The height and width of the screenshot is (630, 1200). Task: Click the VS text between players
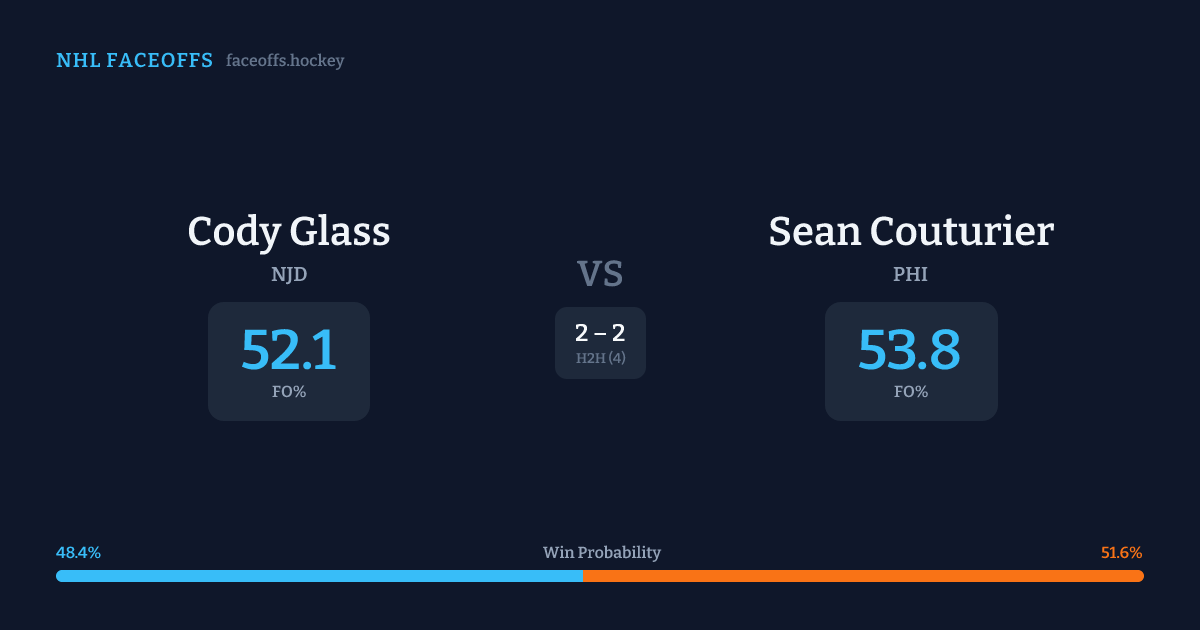pos(600,274)
